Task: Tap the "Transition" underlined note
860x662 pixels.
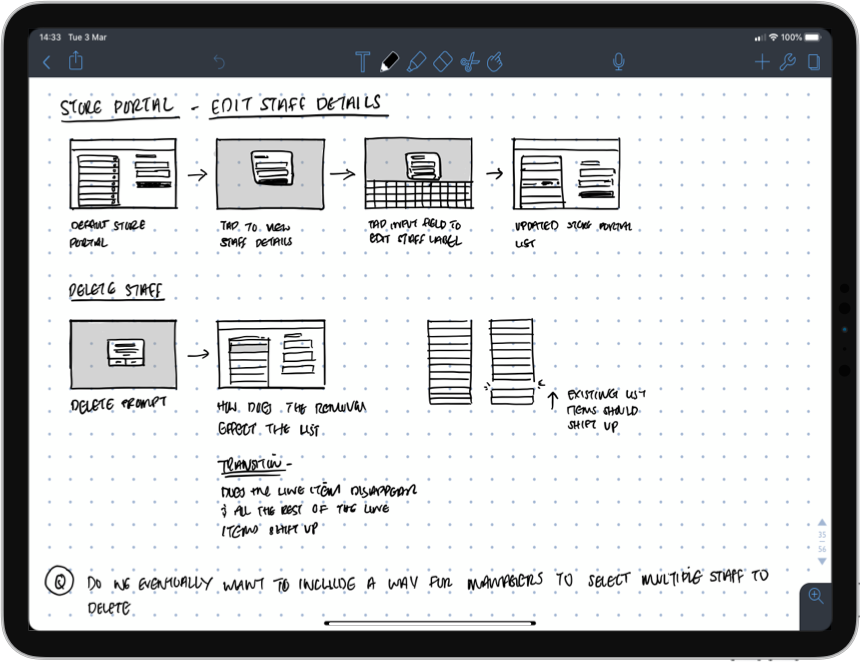Action: 255,465
